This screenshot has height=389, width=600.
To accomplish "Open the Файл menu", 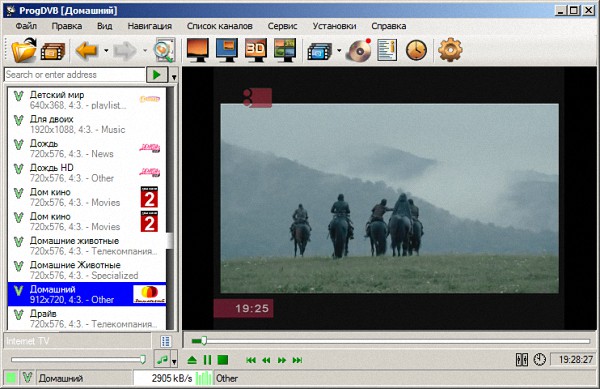I will click(26, 26).
